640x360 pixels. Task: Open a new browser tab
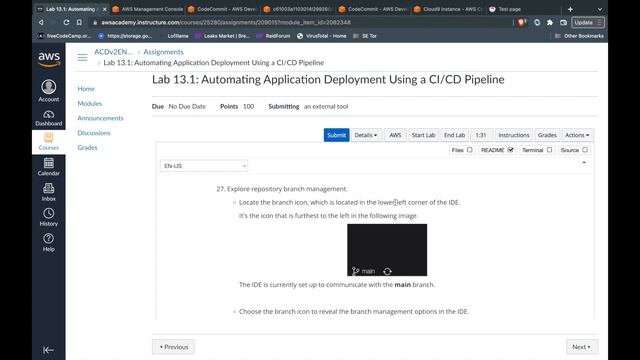[x=570, y=9]
